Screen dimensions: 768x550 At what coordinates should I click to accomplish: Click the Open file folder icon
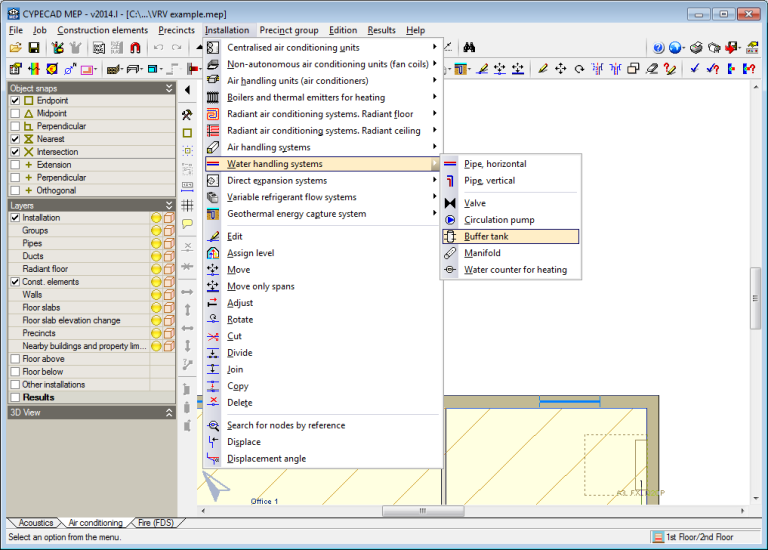click(x=16, y=48)
